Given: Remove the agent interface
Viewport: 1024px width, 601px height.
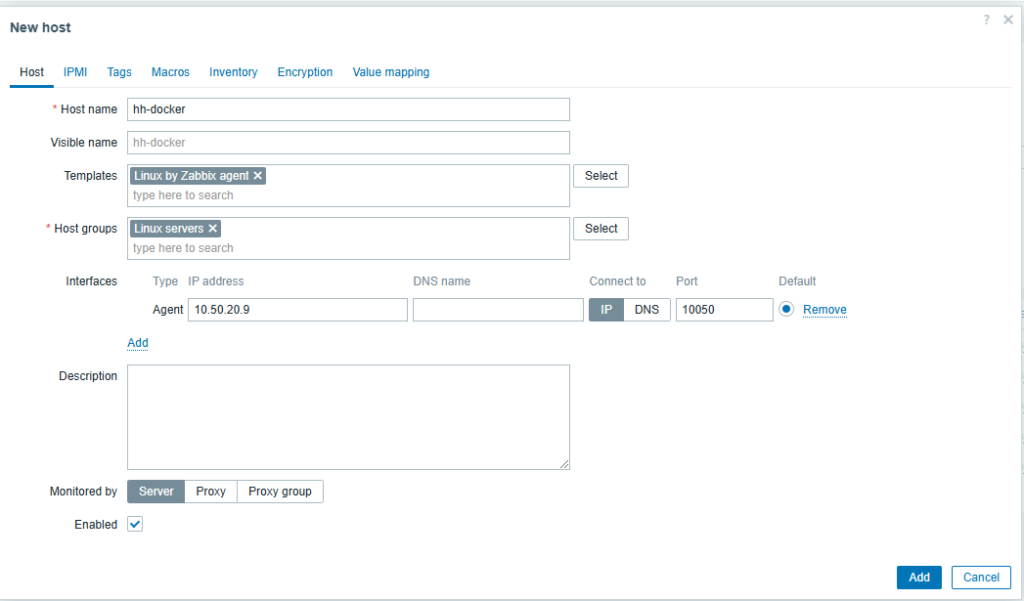Looking at the screenshot, I should click(x=825, y=309).
